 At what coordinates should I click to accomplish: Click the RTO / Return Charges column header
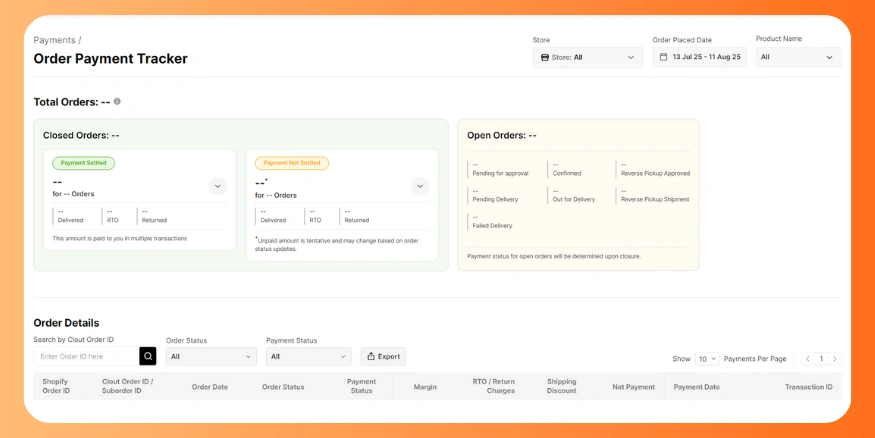pyautogui.click(x=494, y=386)
